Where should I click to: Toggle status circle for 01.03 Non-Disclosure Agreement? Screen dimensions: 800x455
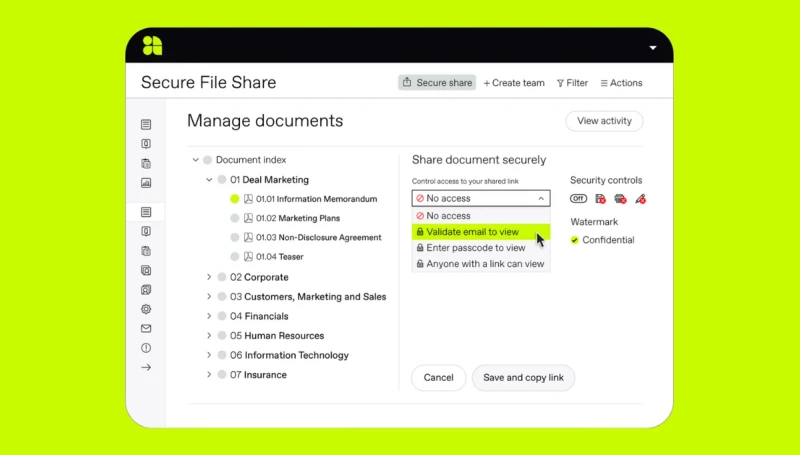(x=235, y=237)
